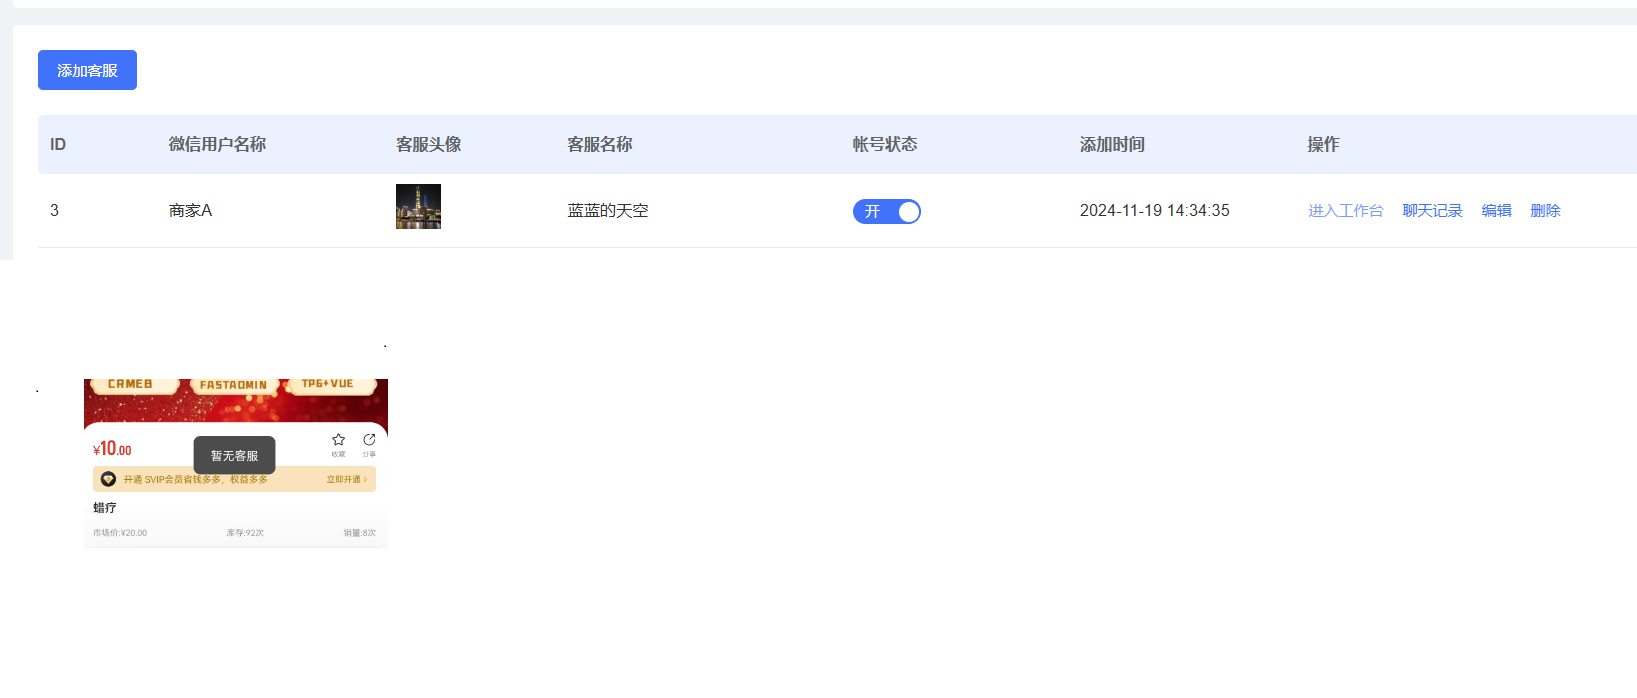Click the ID value 3

[x=54, y=211]
